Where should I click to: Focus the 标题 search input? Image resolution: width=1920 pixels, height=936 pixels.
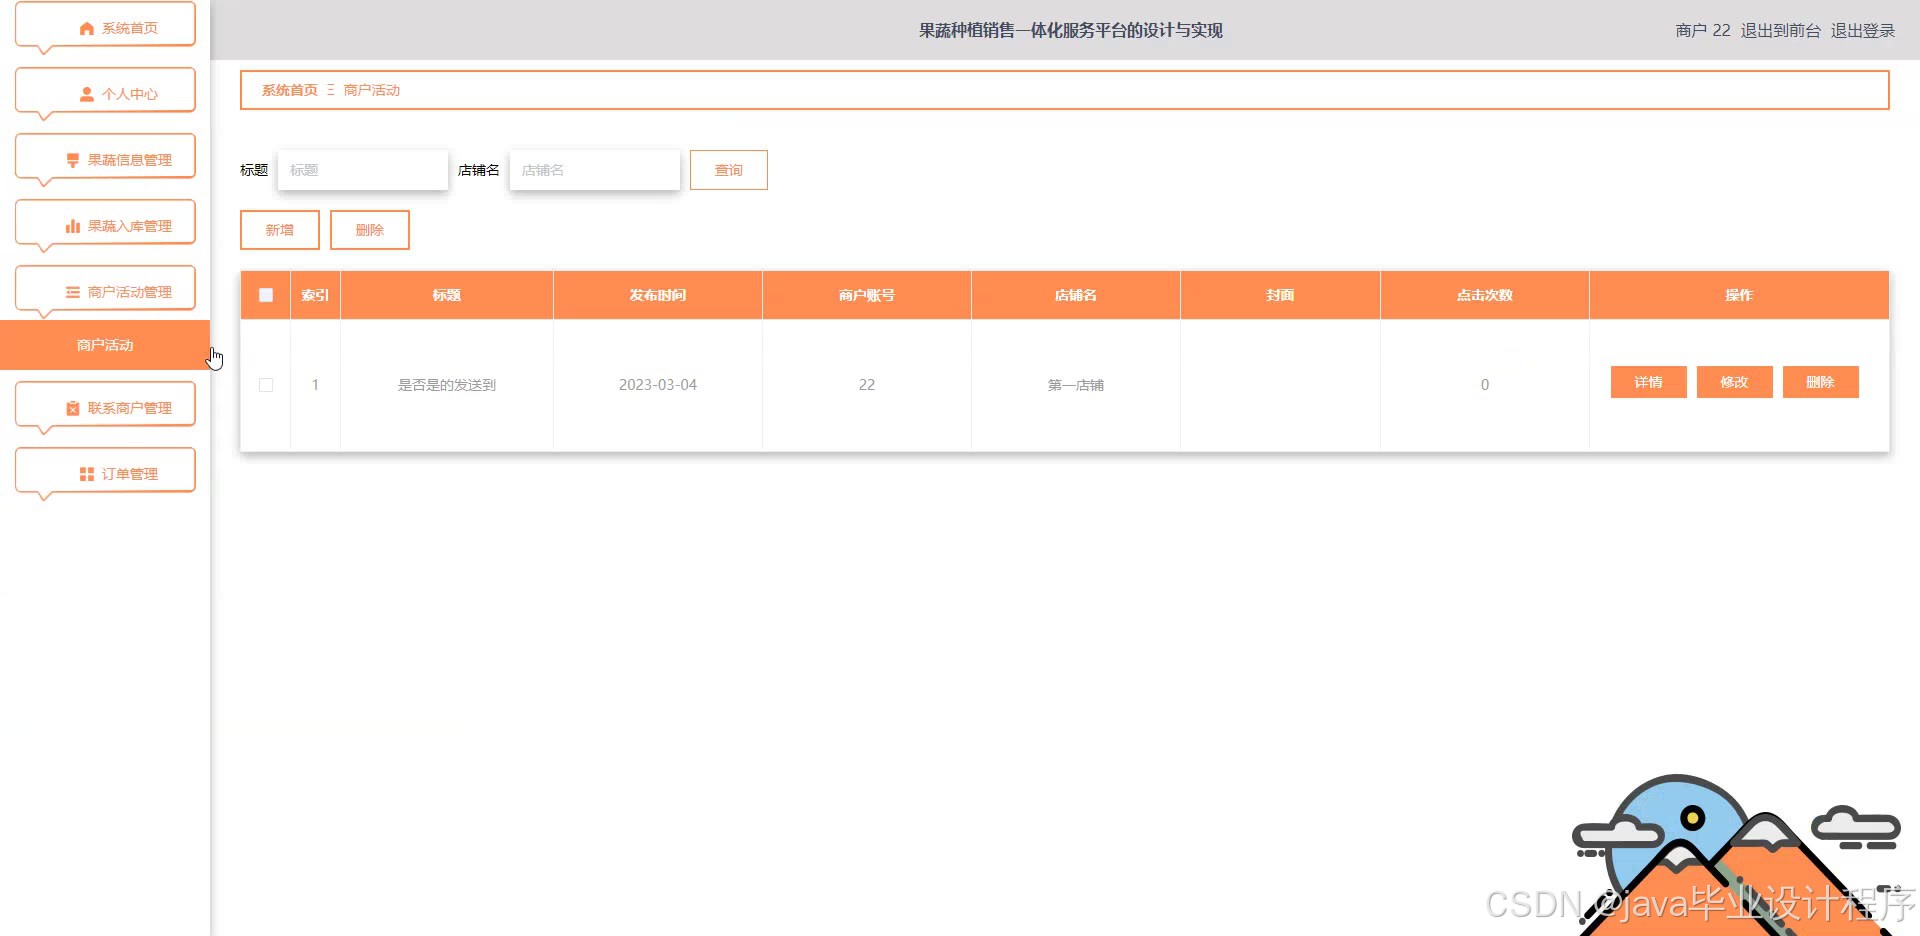pyautogui.click(x=363, y=170)
